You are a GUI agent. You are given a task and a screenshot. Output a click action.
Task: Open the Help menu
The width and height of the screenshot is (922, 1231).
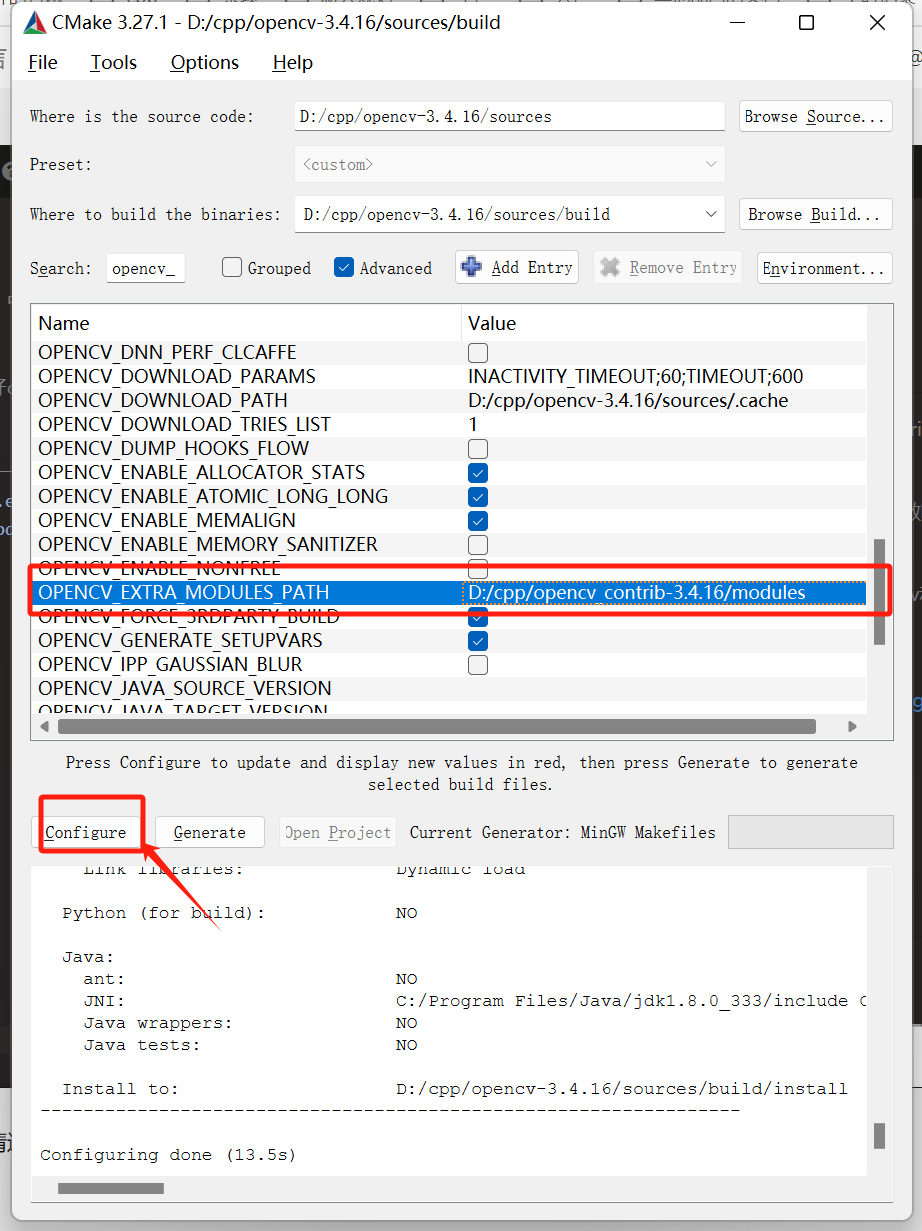coord(292,62)
